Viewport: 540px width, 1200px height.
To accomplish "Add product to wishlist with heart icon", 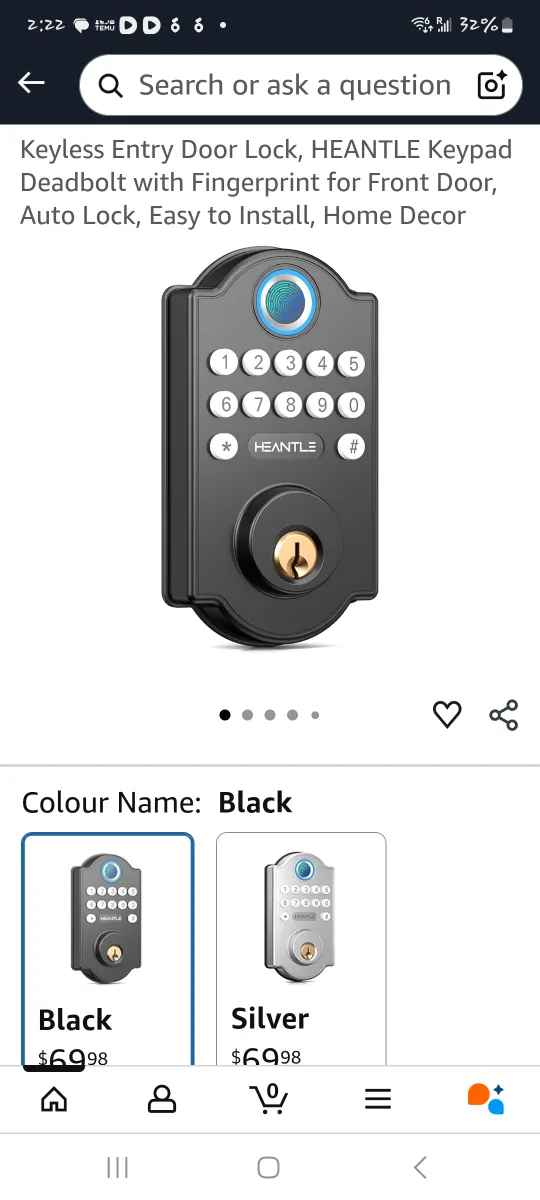I will click(447, 714).
